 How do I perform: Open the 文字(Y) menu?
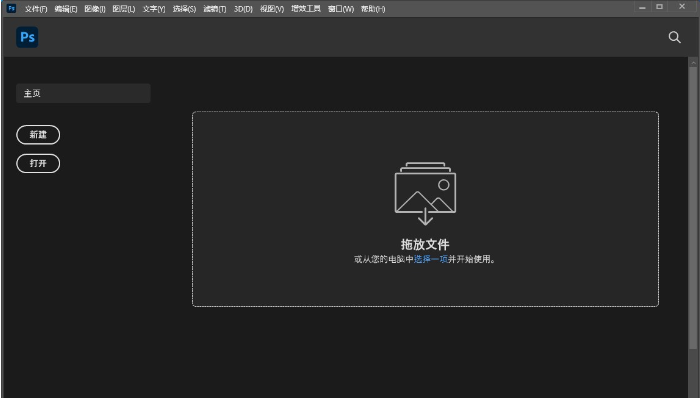click(154, 9)
